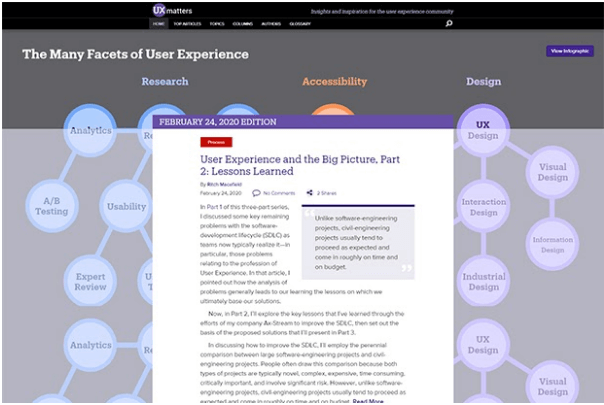Viewport: 604px width, 405px height.
Task: Follow the Read More link
Action: click(367, 400)
